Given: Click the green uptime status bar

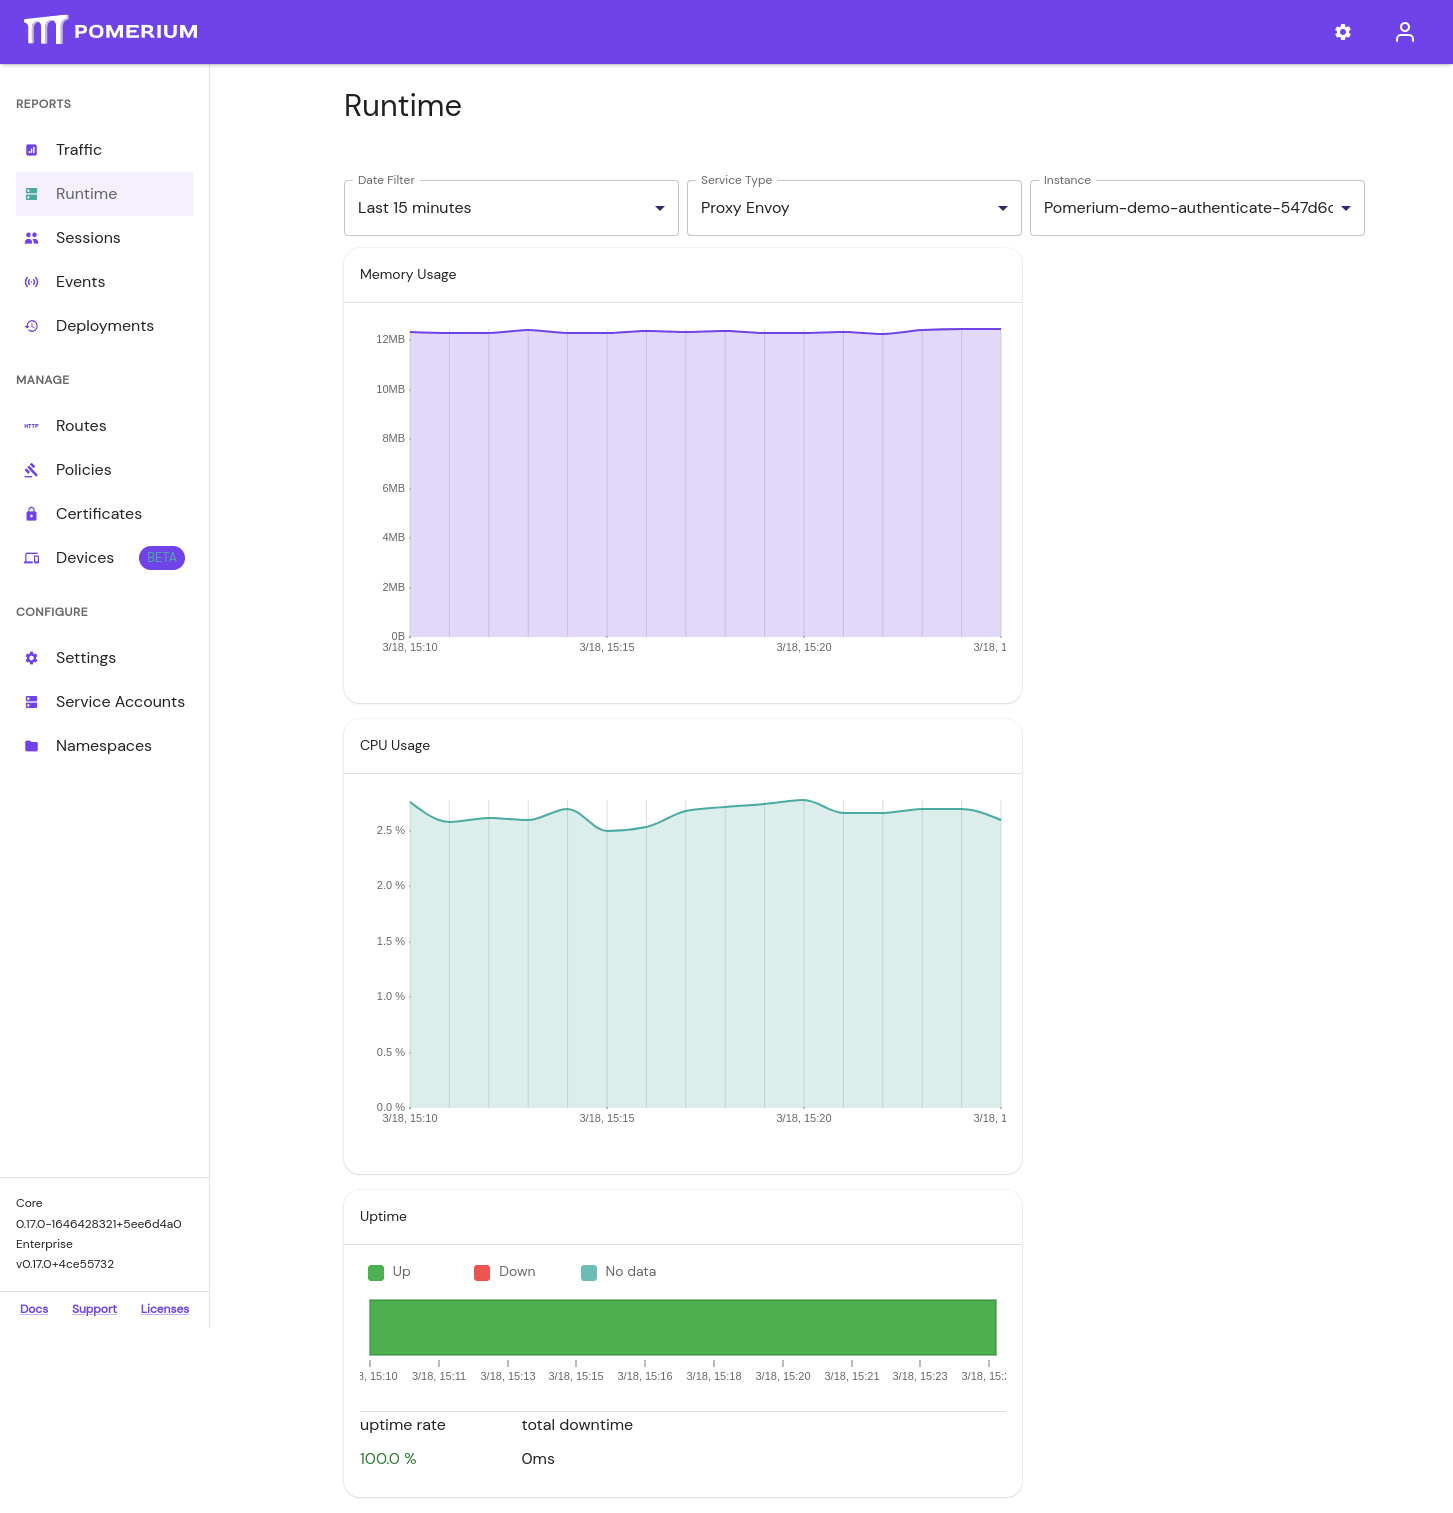Looking at the screenshot, I should tap(683, 1327).
